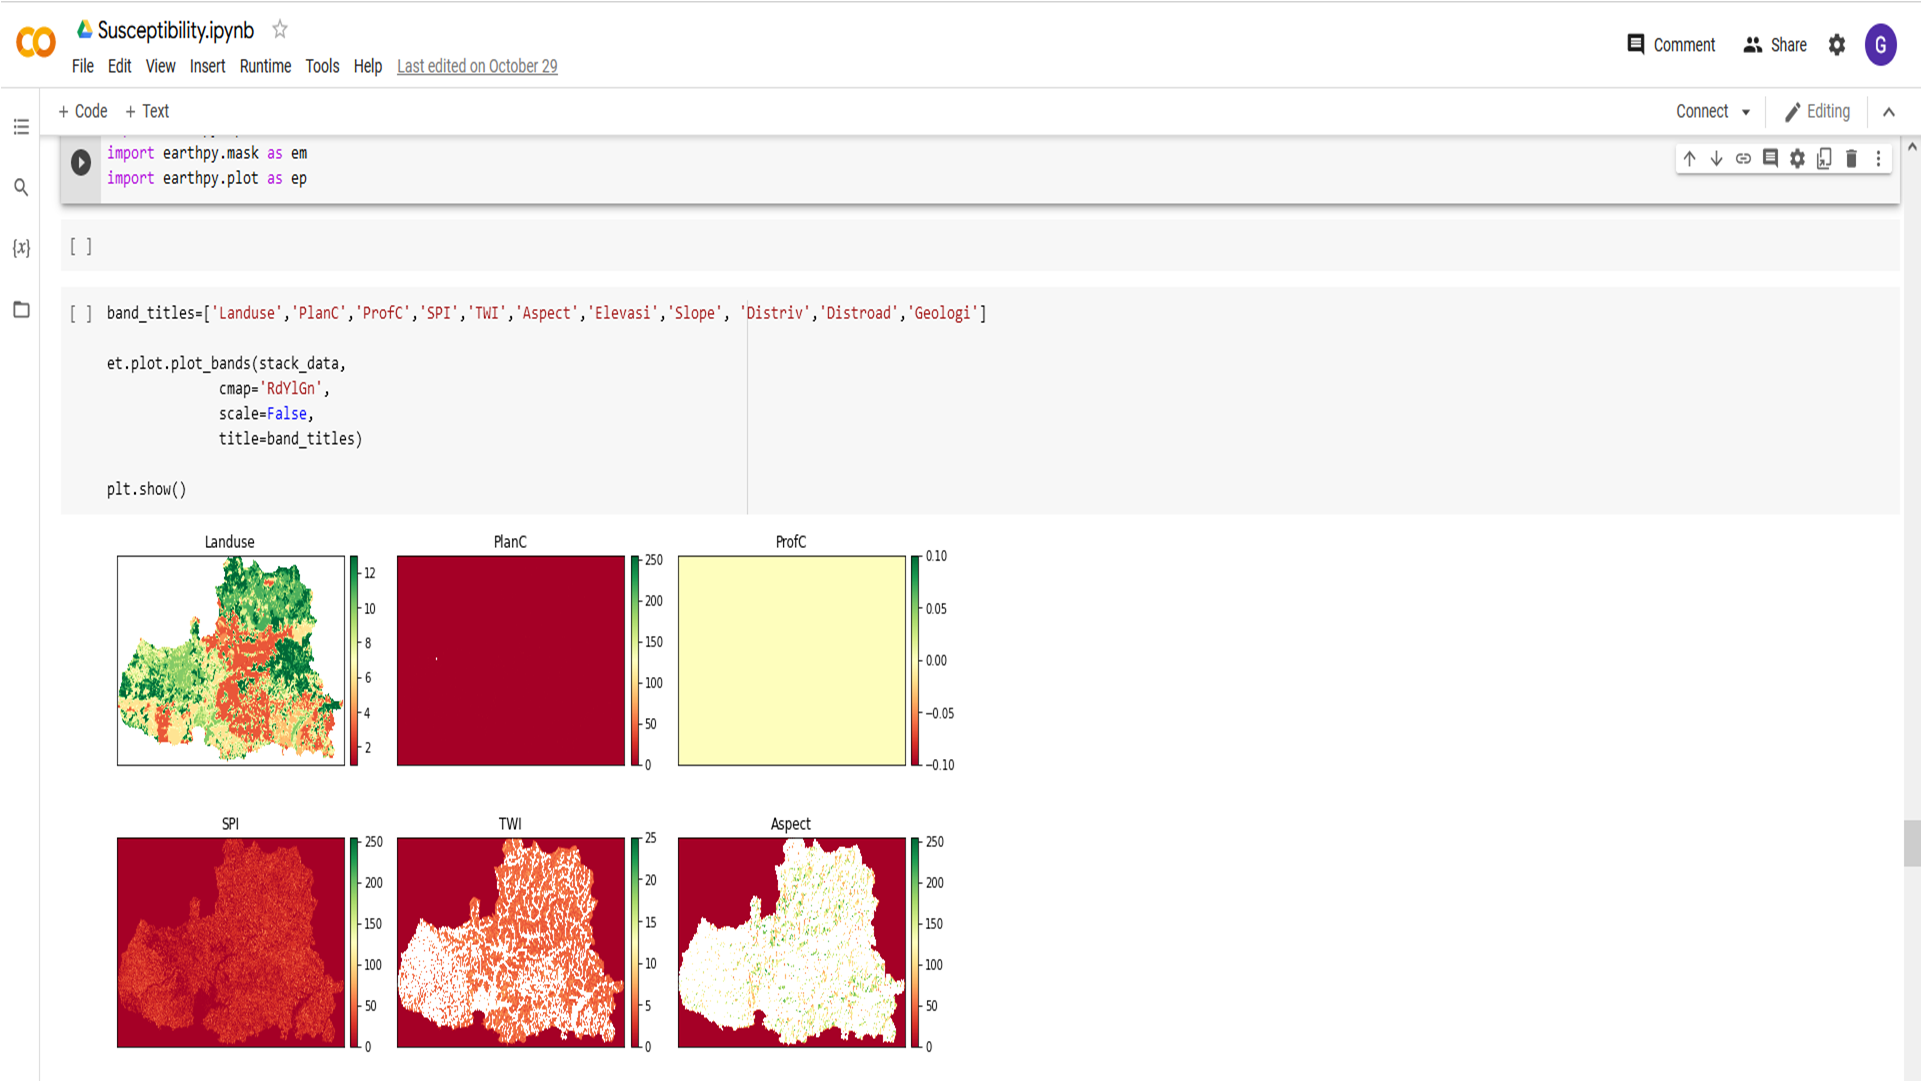Click the more options vertical dots icon
This screenshot has height=1082, width=1922.
pyautogui.click(x=1876, y=158)
